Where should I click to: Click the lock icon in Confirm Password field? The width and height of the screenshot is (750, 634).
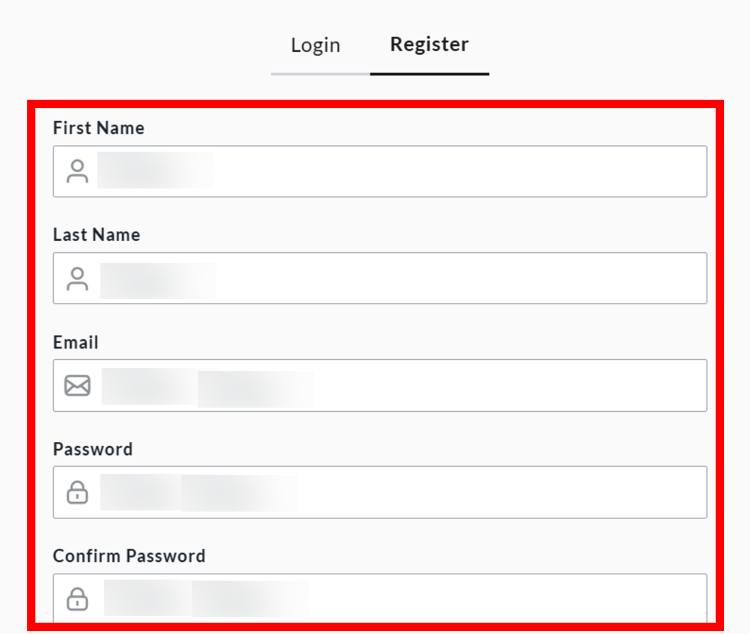click(77, 599)
